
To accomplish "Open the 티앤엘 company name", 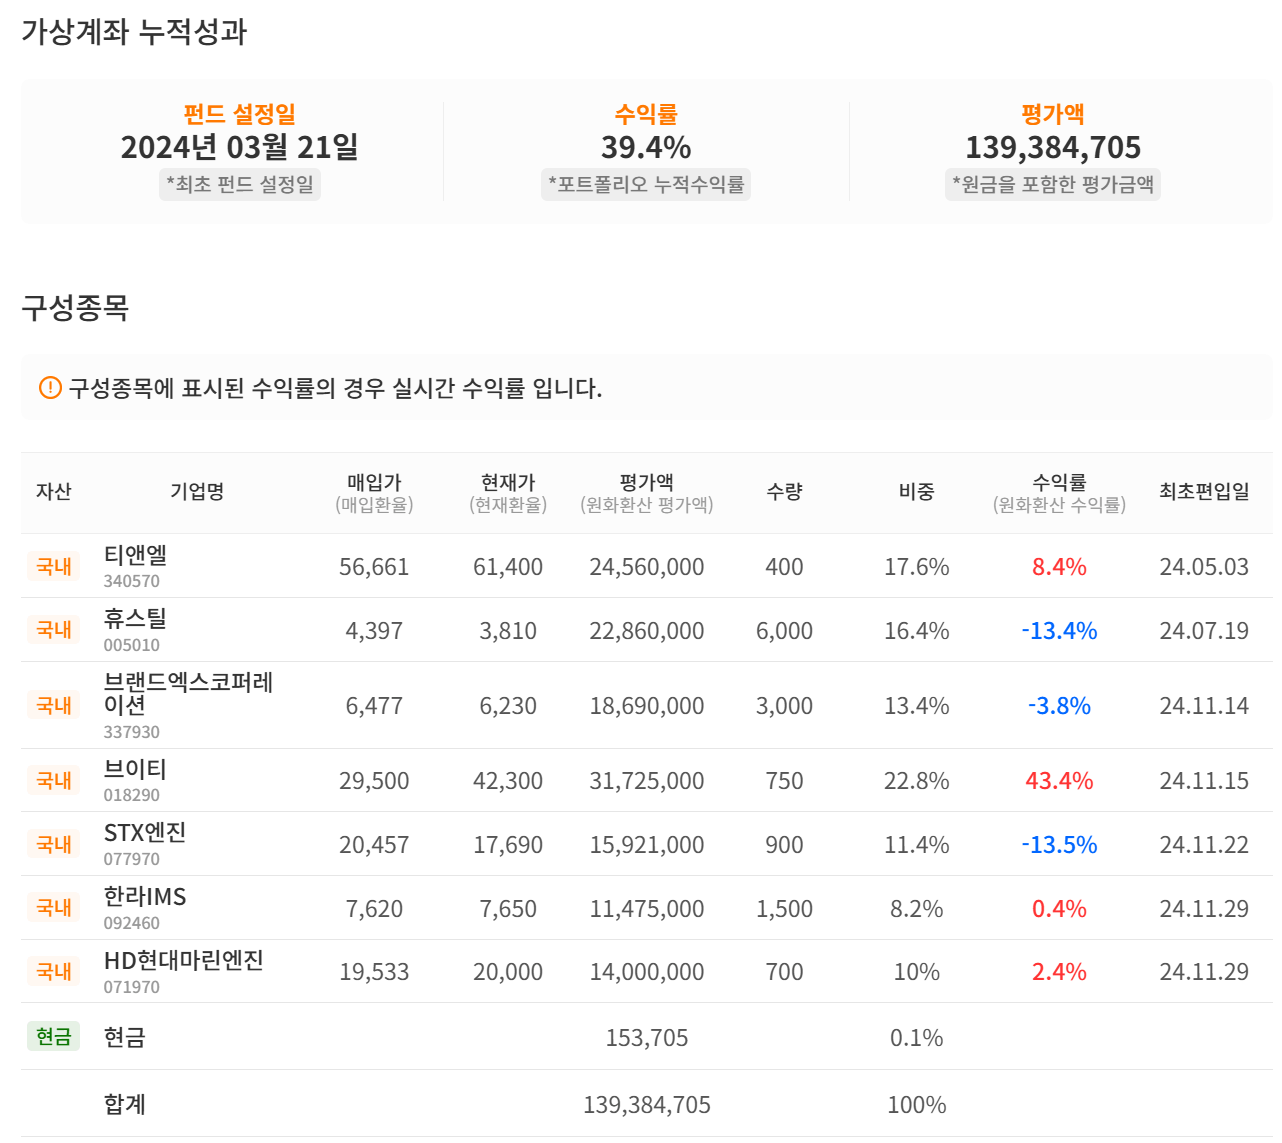I will point(135,555).
